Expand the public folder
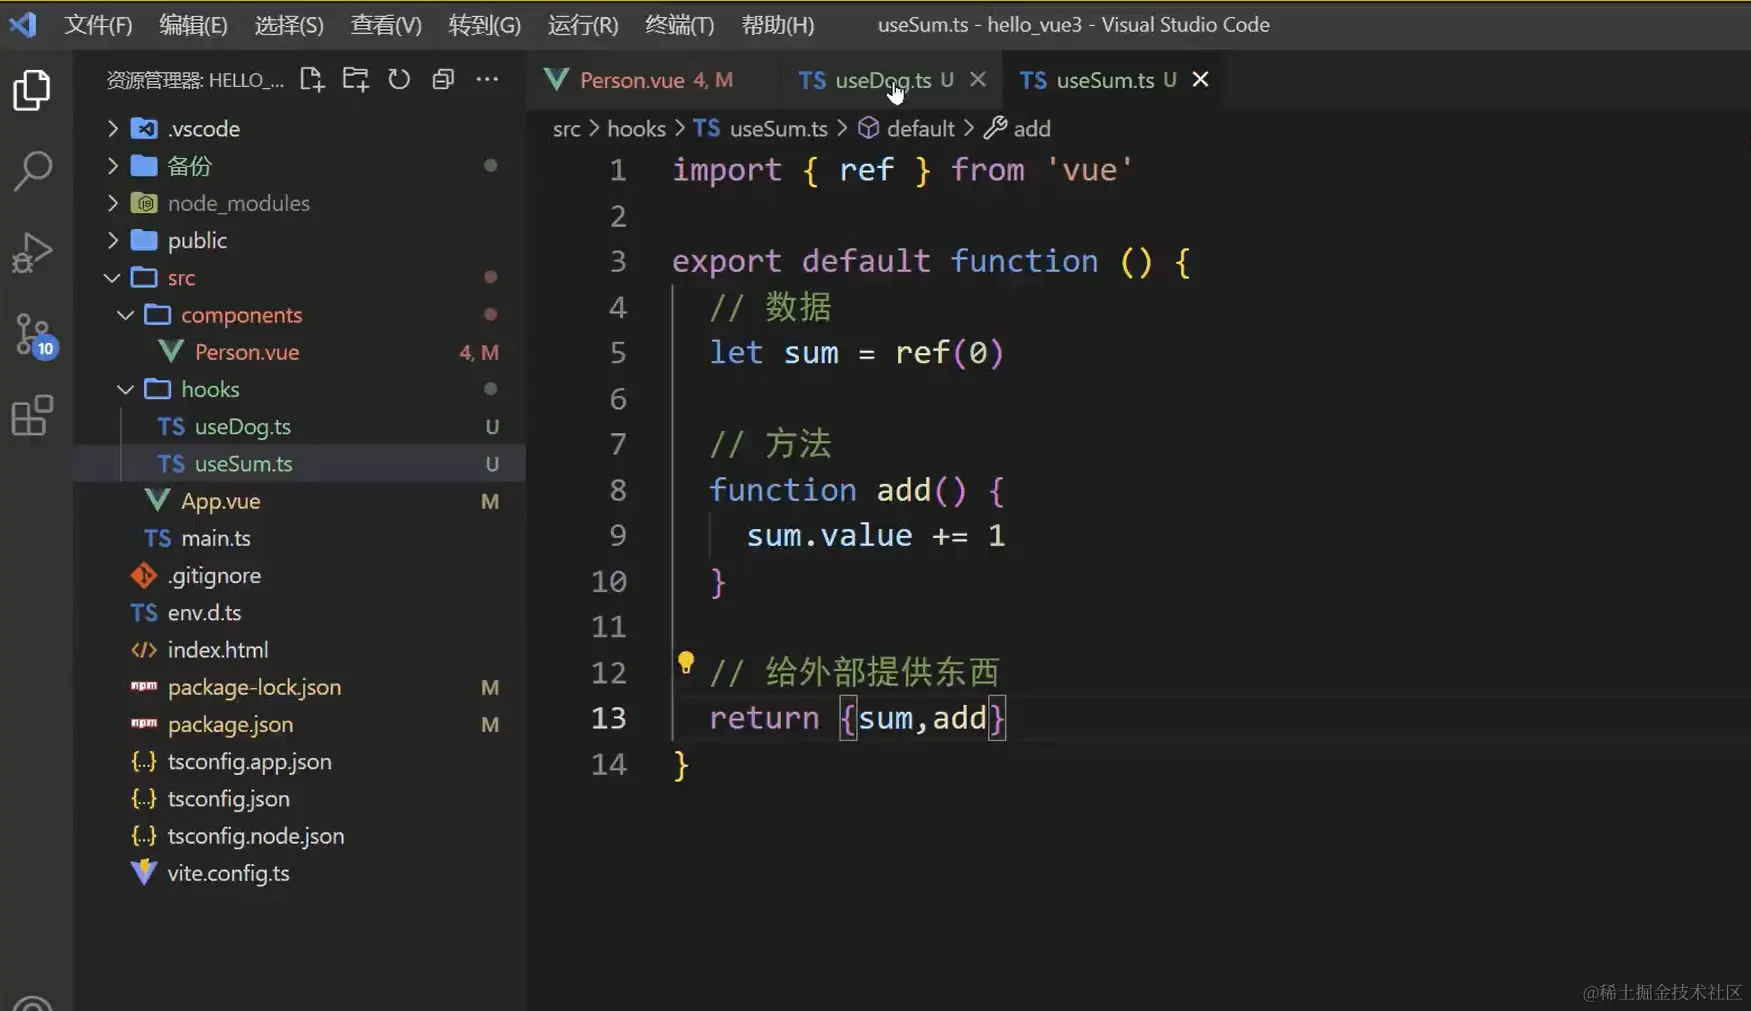1751x1011 pixels. click(113, 240)
